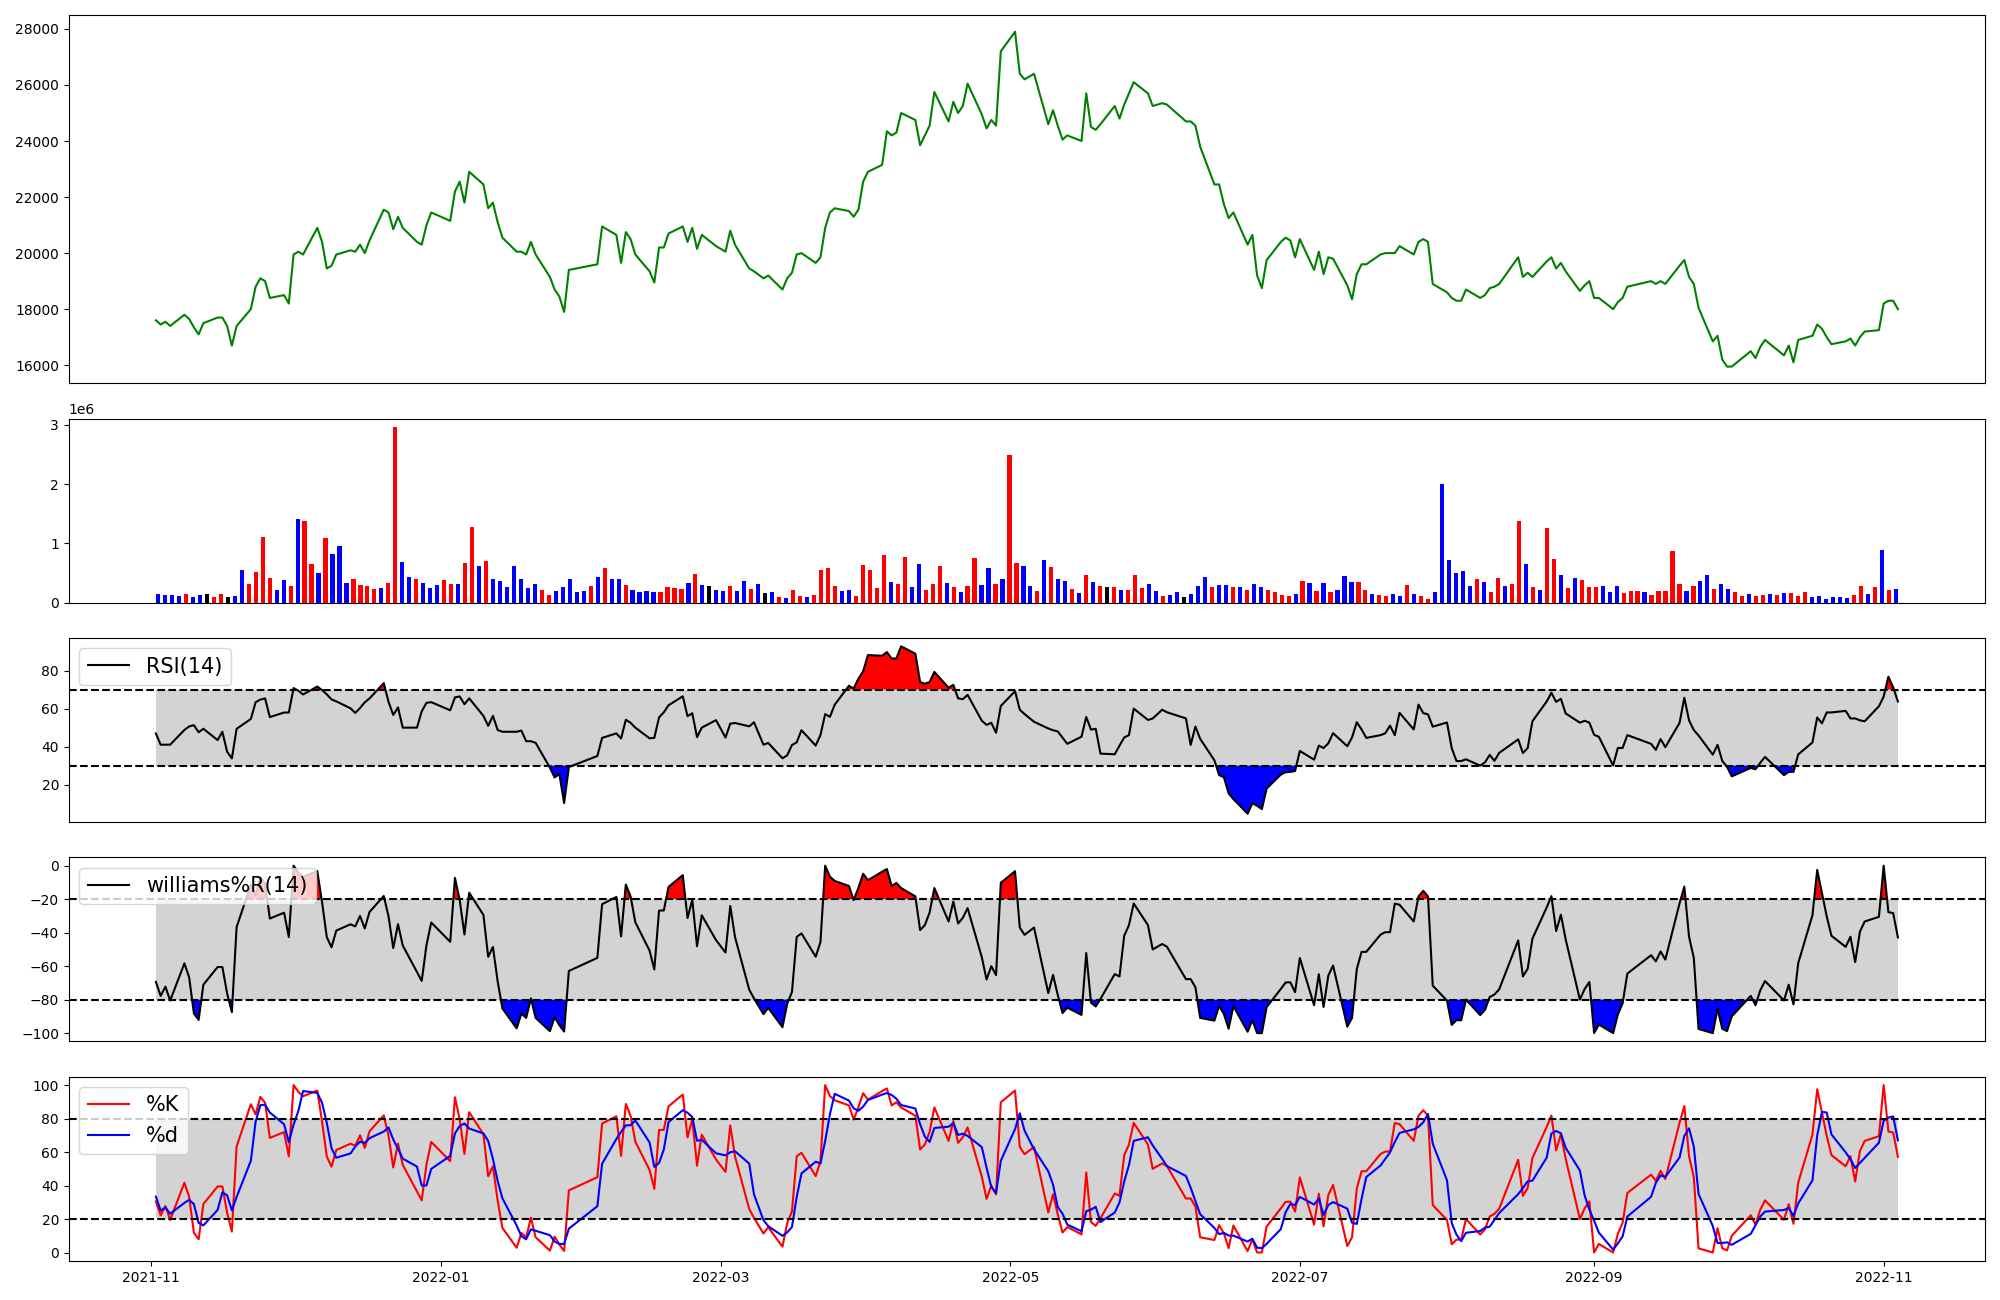Click the 2022-01 x-axis date label
Viewport: 2000px width, 1300px height.
click(440, 1277)
